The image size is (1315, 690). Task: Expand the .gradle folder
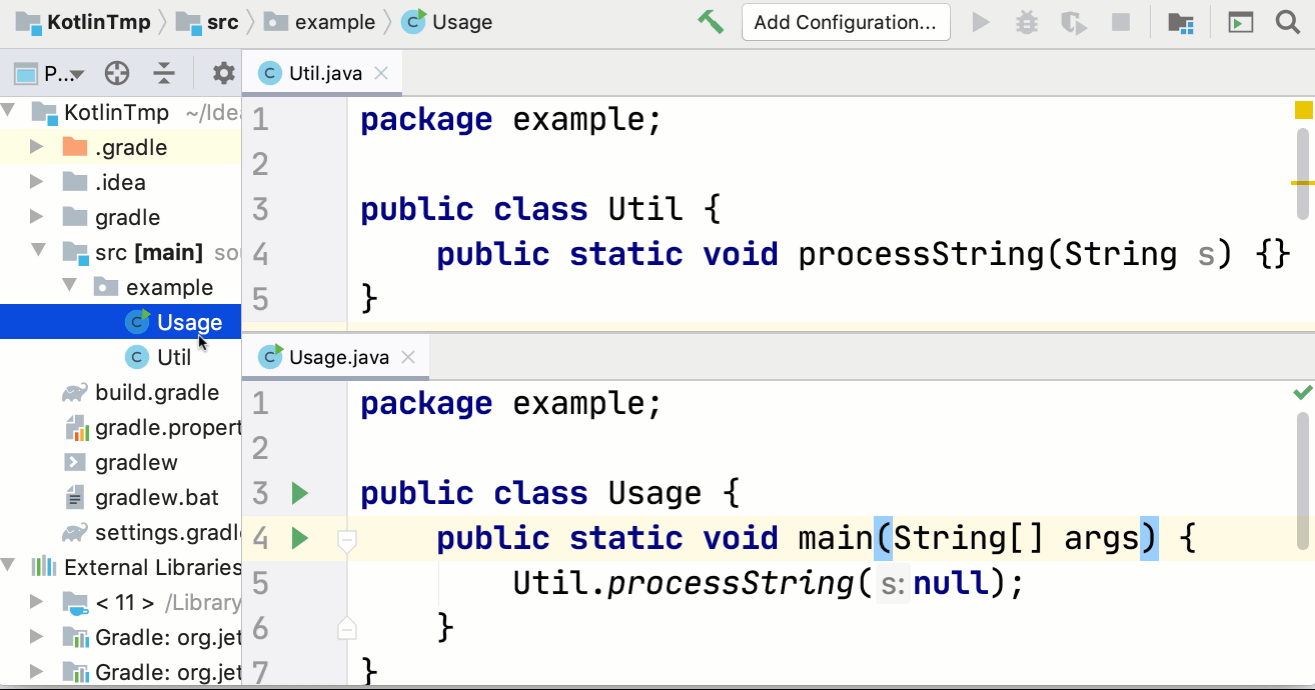[x=36, y=146]
